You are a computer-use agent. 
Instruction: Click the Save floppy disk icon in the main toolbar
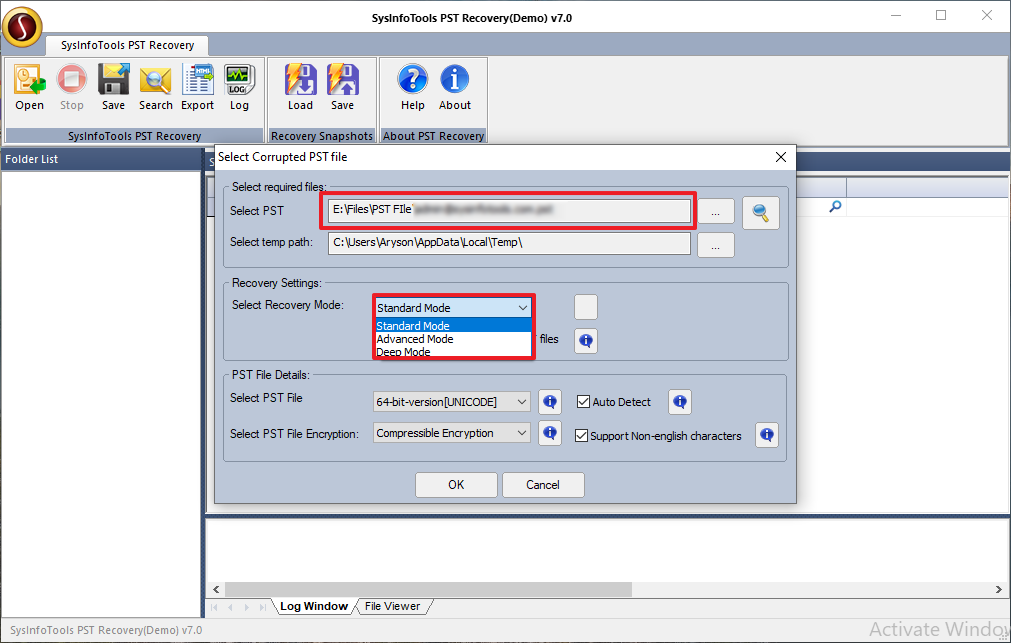point(113,87)
